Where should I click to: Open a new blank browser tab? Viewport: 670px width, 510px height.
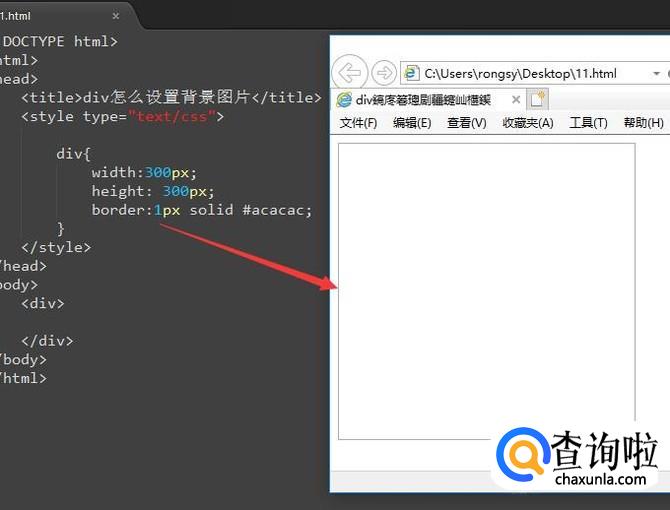point(538,99)
